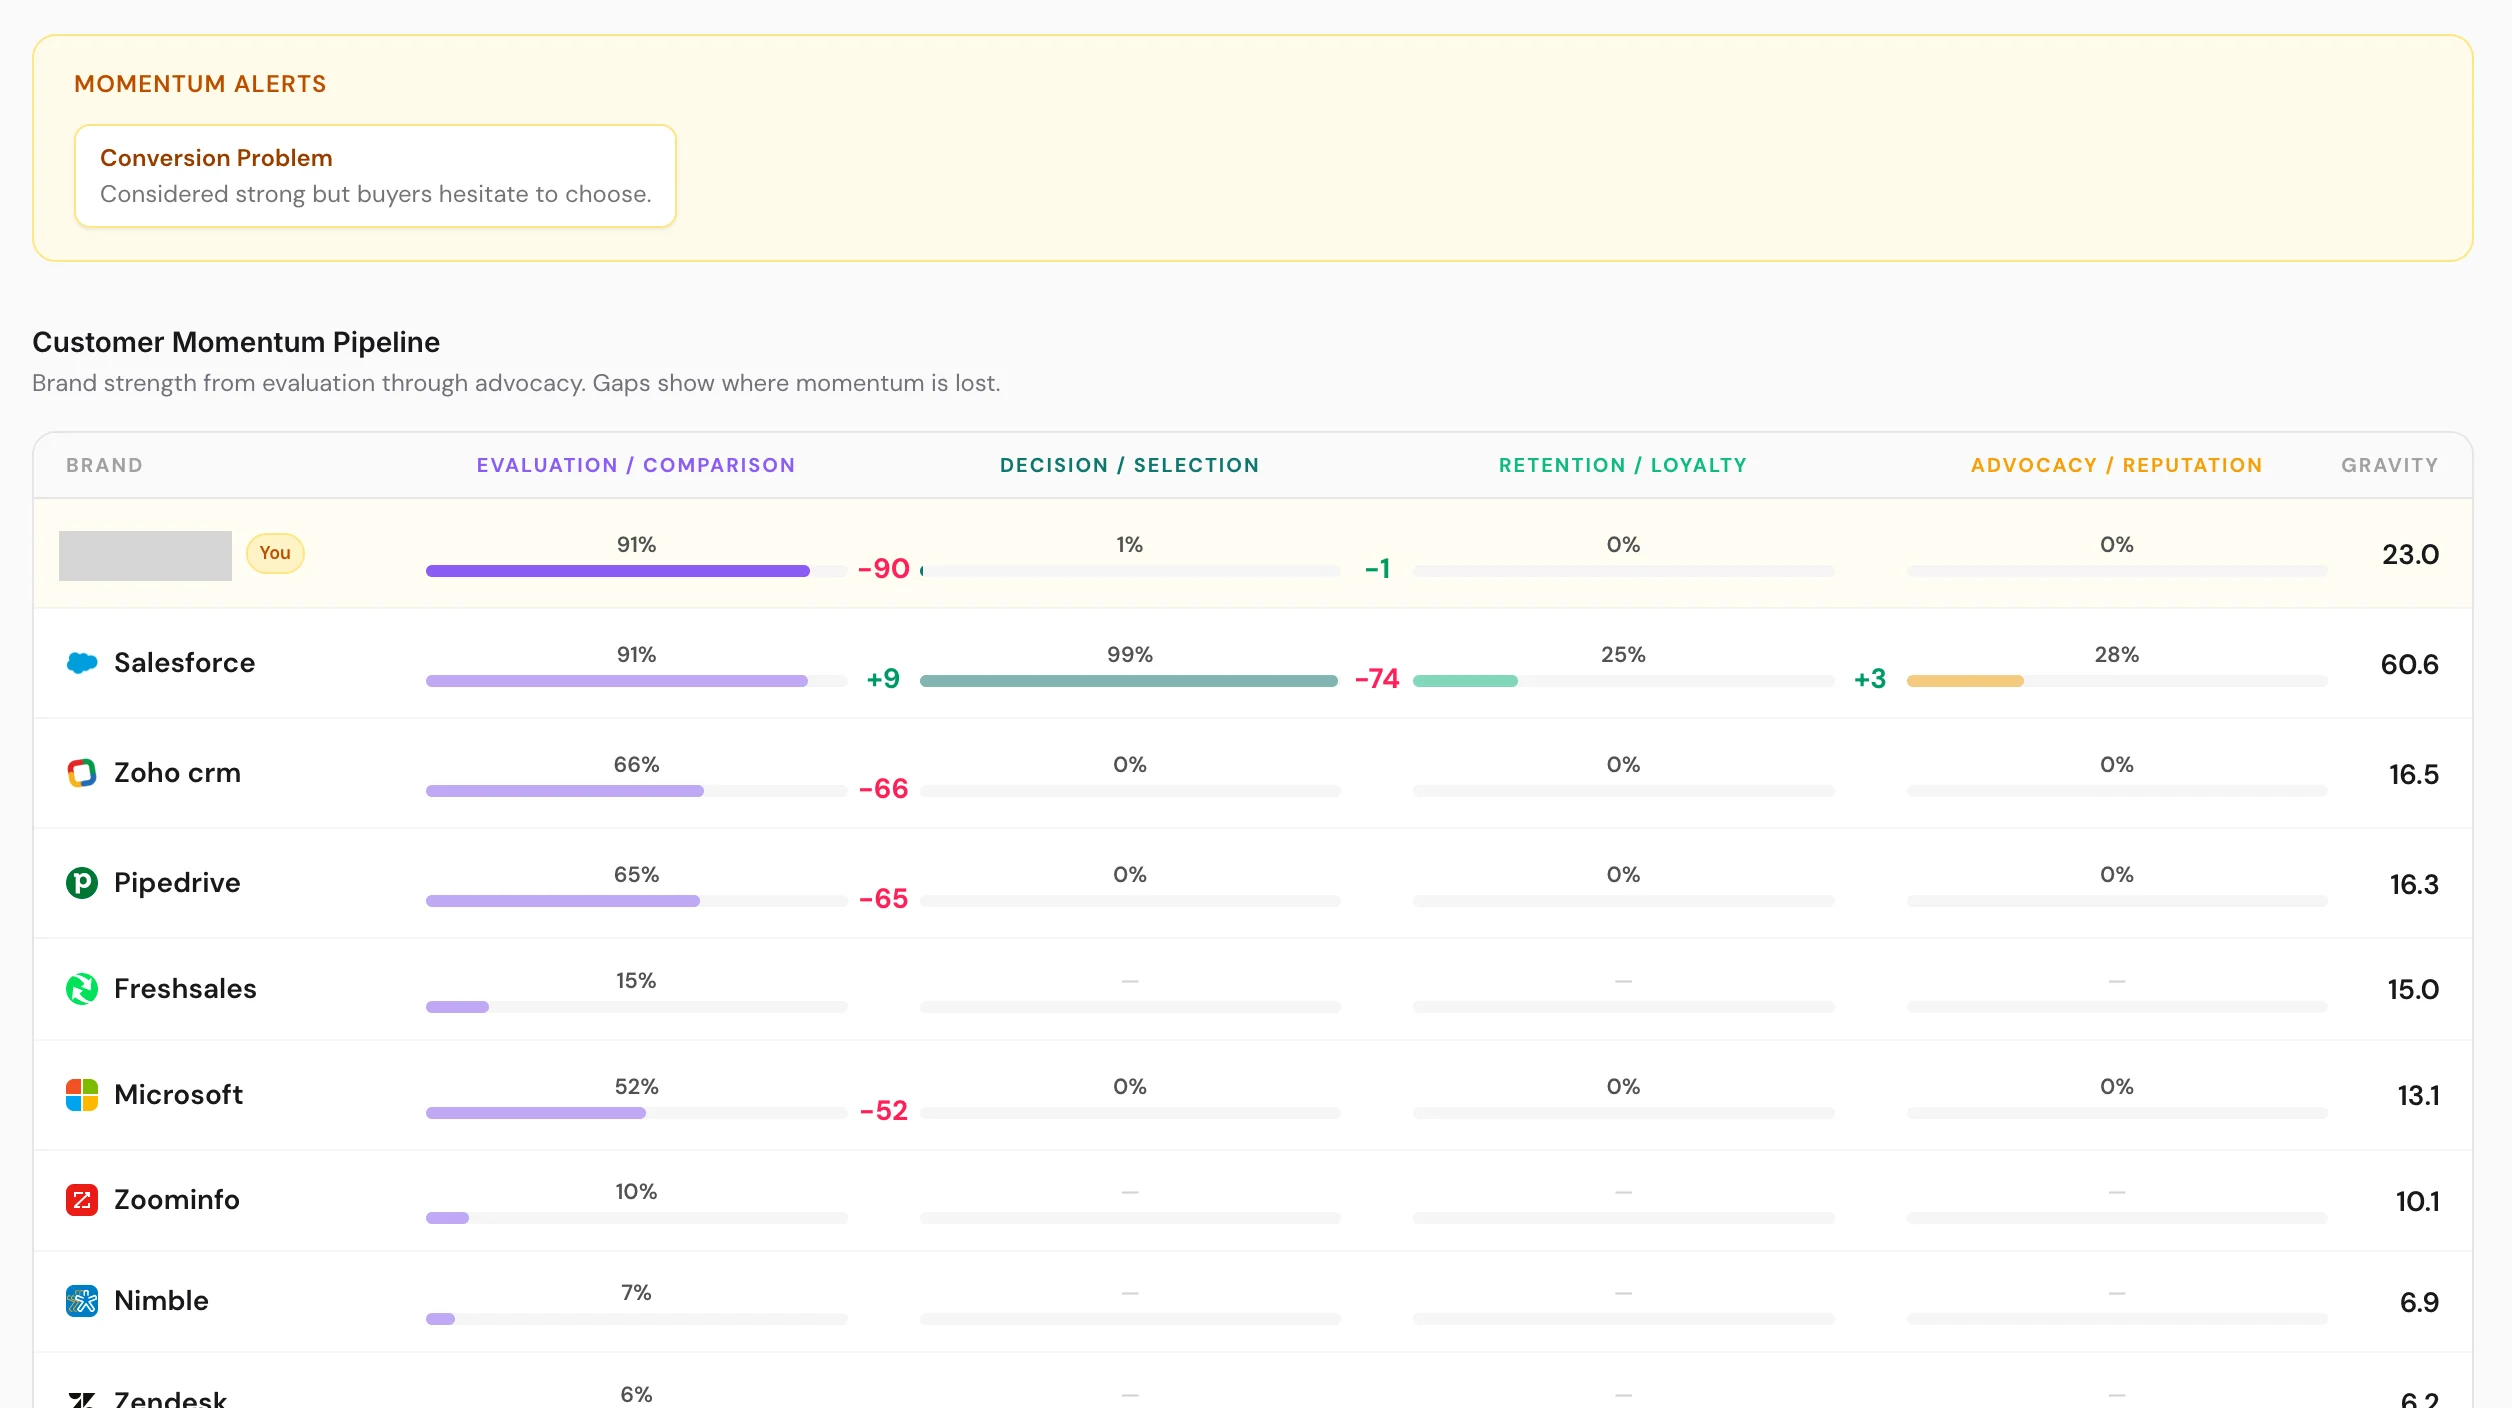Click the Brand column header
The image size is (2512, 1408).
coord(105,465)
